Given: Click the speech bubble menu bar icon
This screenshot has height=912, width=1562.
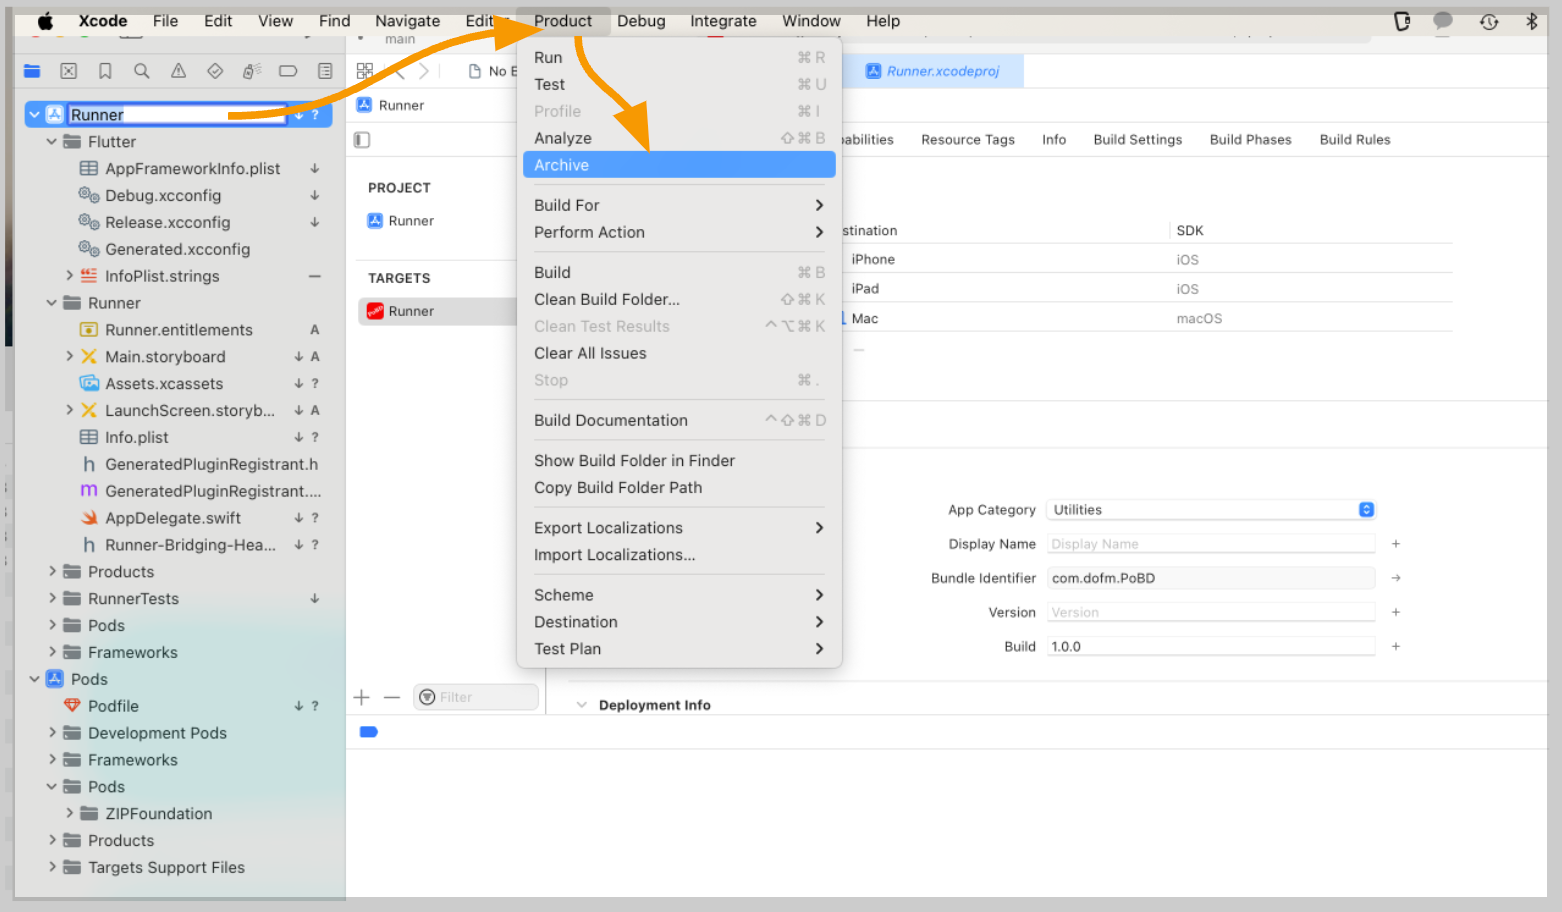Looking at the screenshot, I should pyautogui.click(x=1443, y=21).
